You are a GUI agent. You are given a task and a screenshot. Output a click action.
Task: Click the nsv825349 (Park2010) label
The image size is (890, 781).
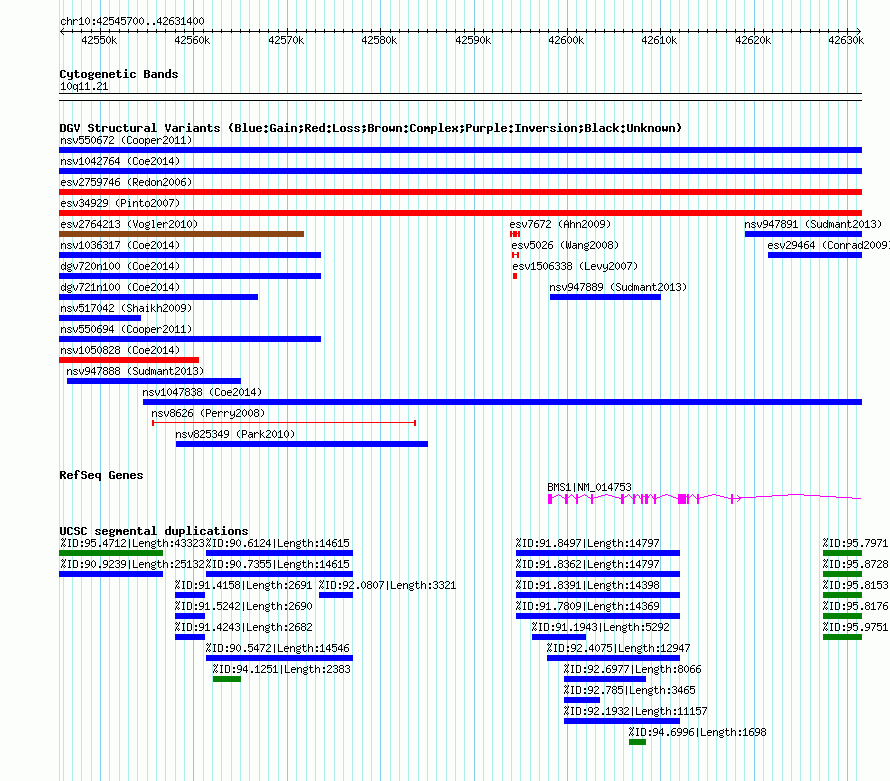(236, 434)
